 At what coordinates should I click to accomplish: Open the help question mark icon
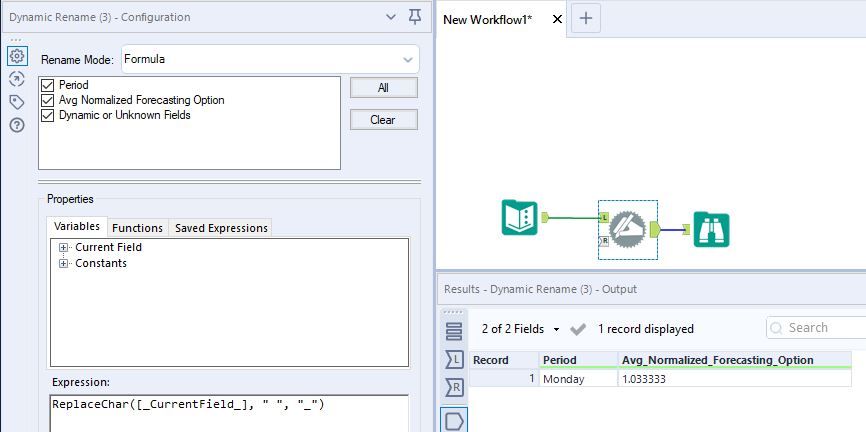pos(17,125)
